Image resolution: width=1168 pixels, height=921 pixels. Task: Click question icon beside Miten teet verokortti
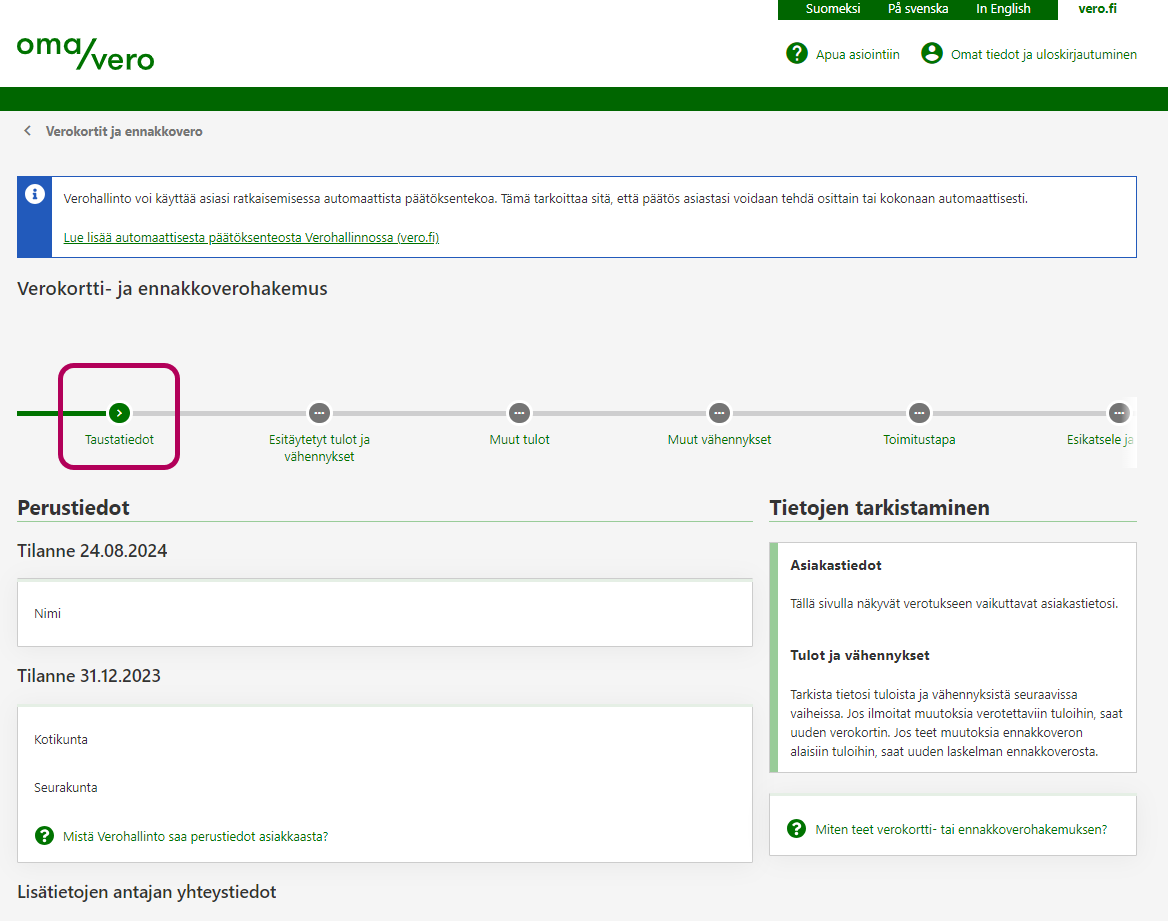click(796, 829)
